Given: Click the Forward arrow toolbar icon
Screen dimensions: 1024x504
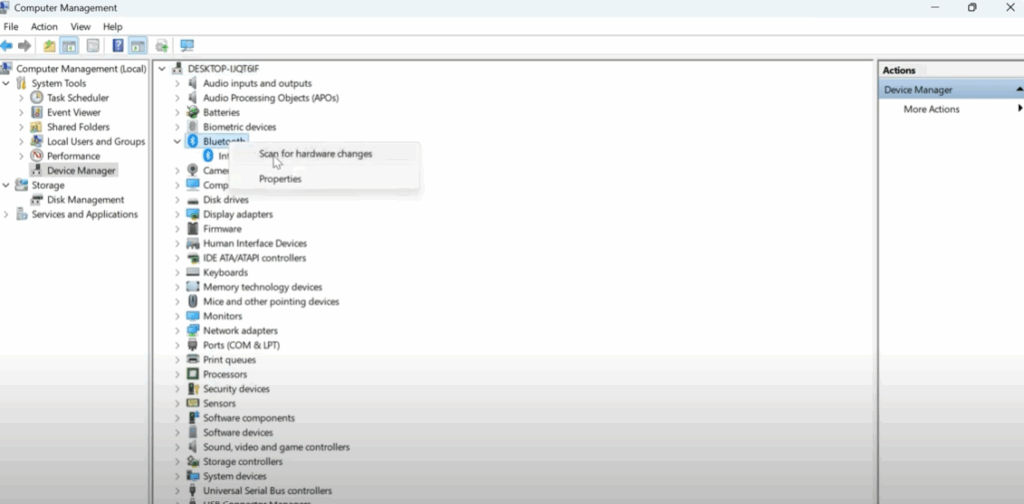Looking at the screenshot, I should [x=25, y=46].
